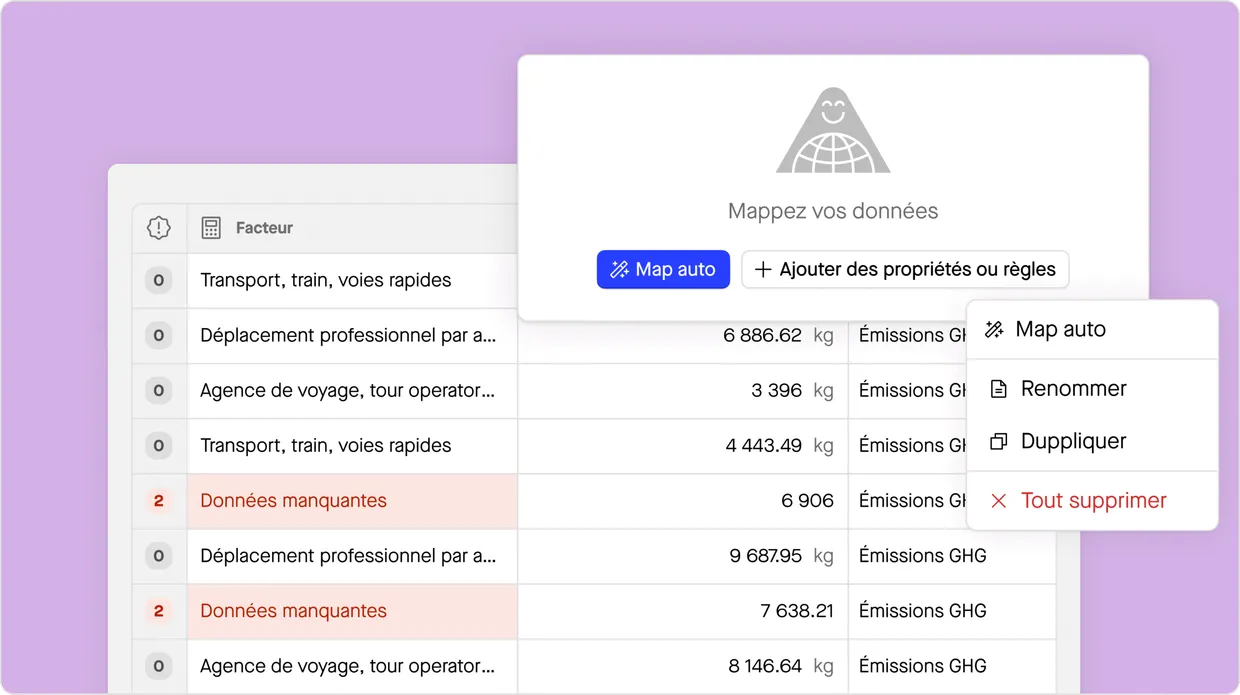
Task: Click the document icon next to Renommer
Action: point(997,389)
